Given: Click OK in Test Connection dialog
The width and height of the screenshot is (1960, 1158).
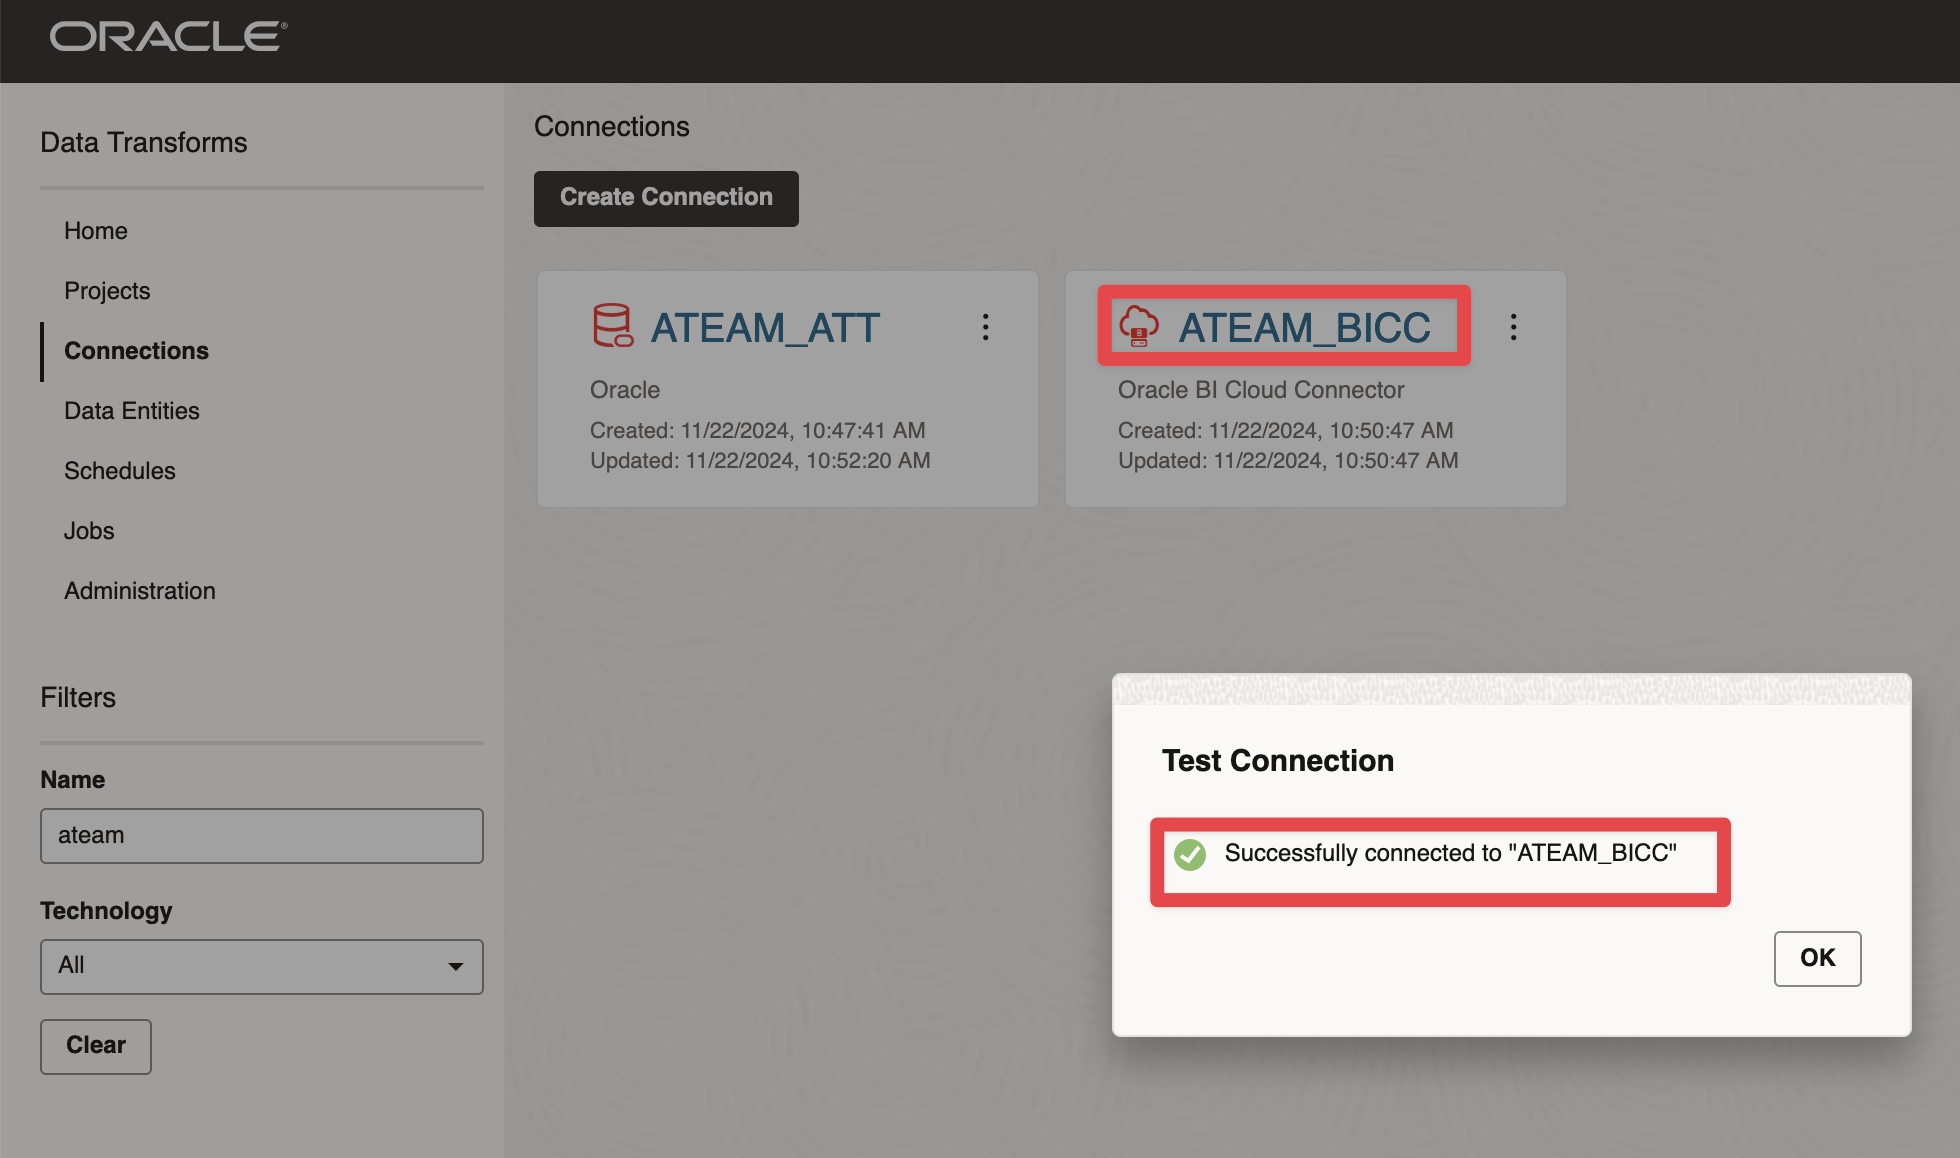Looking at the screenshot, I should click(1817, 958).
